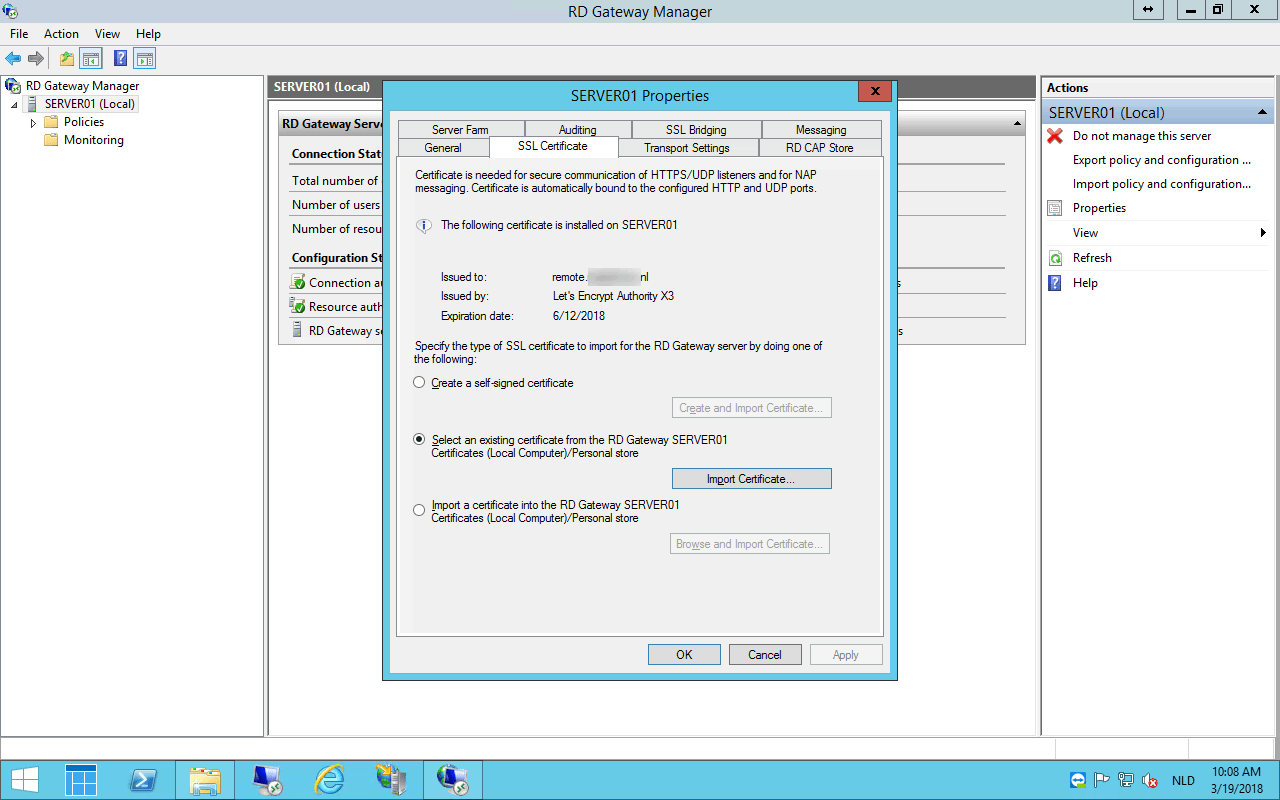The image size is (1280, 800).
Task: Collapse the RD Gateway Server status section arrow
Action: coord(1018,124)
